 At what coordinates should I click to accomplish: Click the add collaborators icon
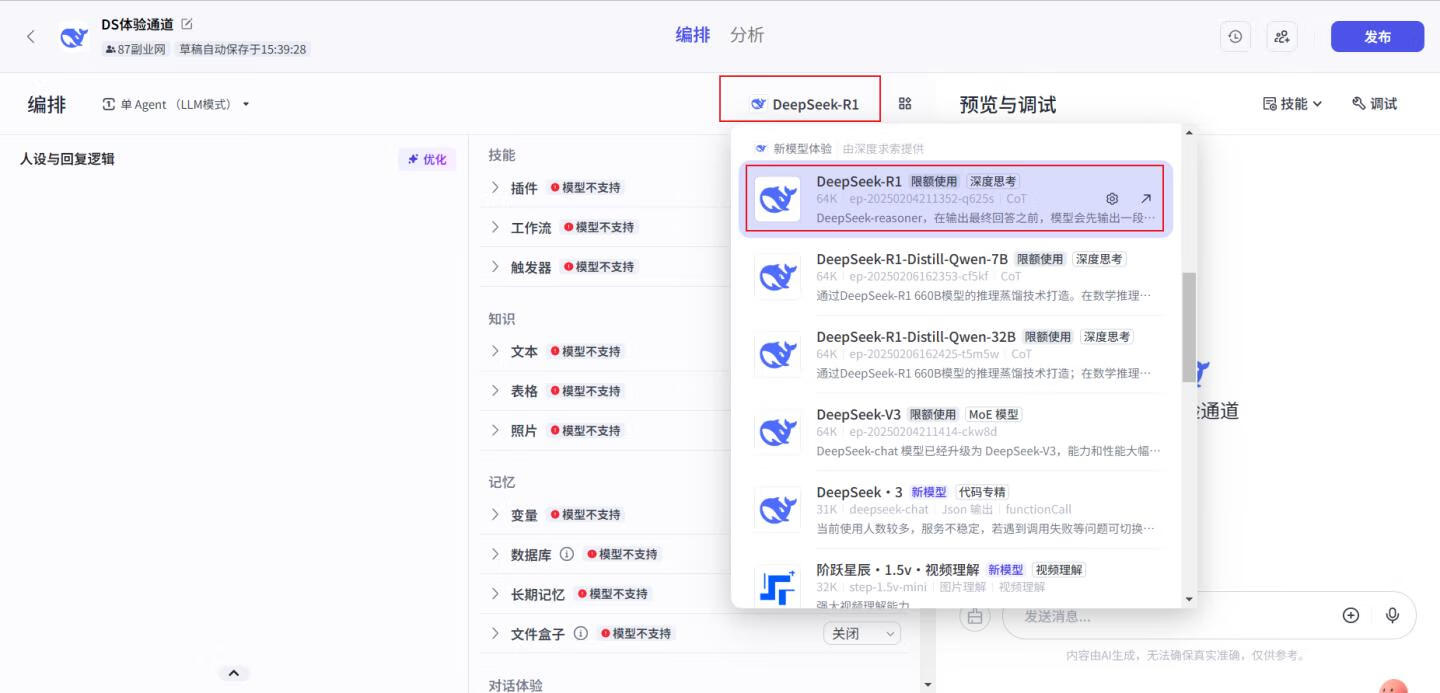click(x=1282, y=36)
